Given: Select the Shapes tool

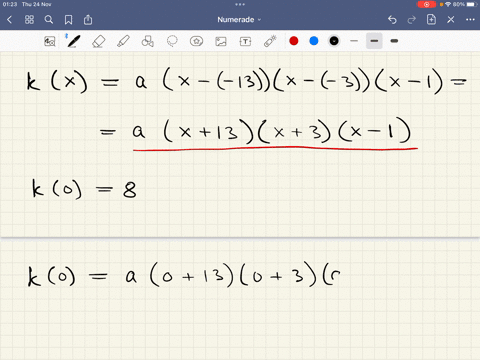Looking at the screenshot, I should pyautogui.click(x=147, y=41).
